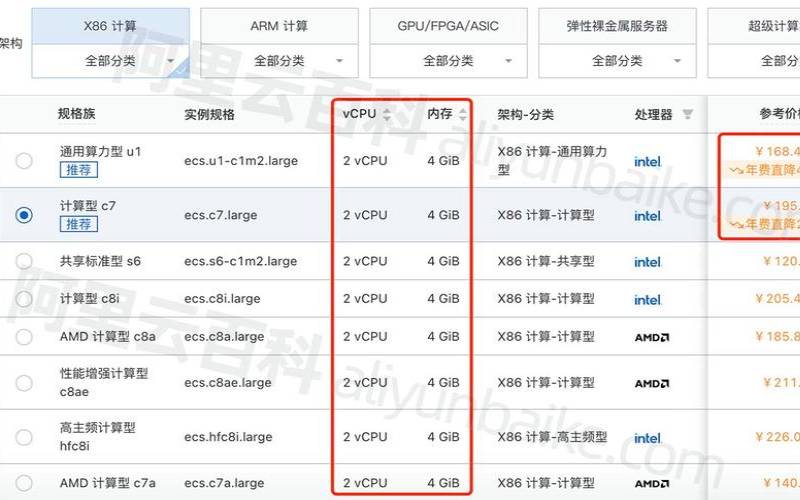
Task: Click the ecs.c7a.large instance spec
Action: tap(224, 483)
